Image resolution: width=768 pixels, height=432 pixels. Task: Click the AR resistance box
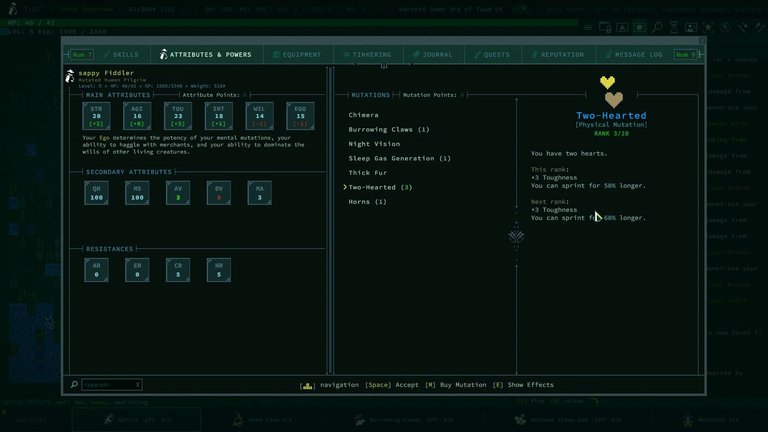[97, 268]
